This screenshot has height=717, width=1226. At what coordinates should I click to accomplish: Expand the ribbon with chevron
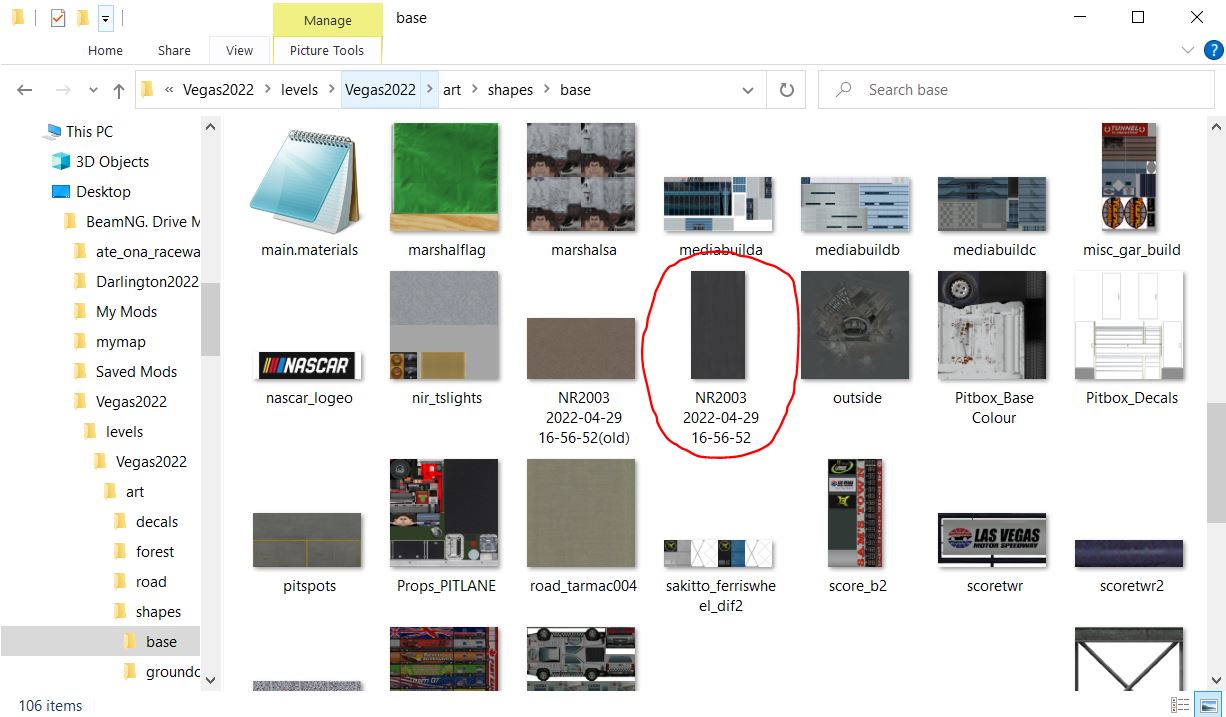click(x=1188, y=50)
